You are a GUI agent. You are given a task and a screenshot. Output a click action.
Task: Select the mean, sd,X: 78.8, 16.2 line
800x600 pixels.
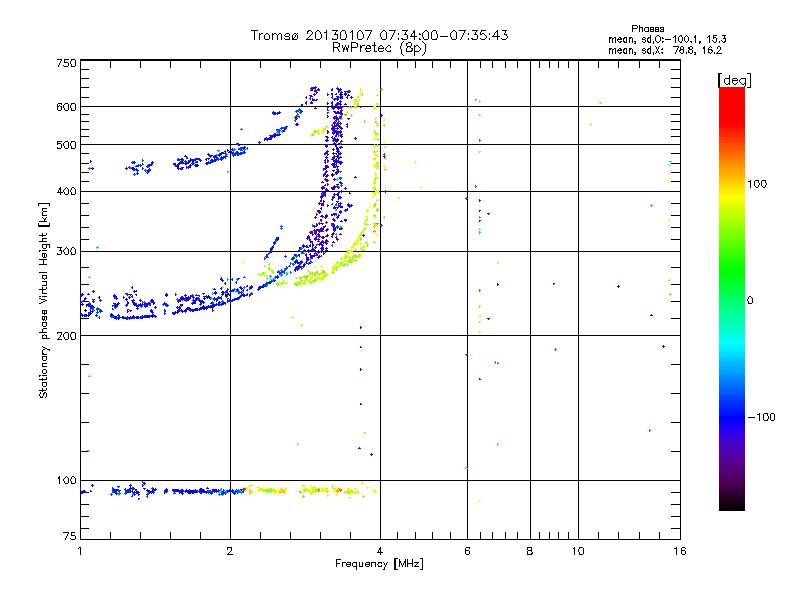(665, 50)
